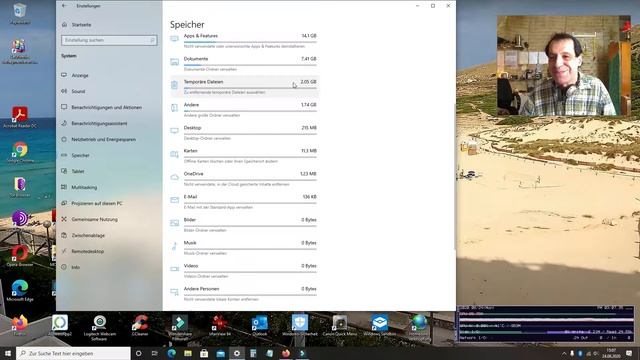
Task: Open Windows Start menu
Action: (7, 353)
